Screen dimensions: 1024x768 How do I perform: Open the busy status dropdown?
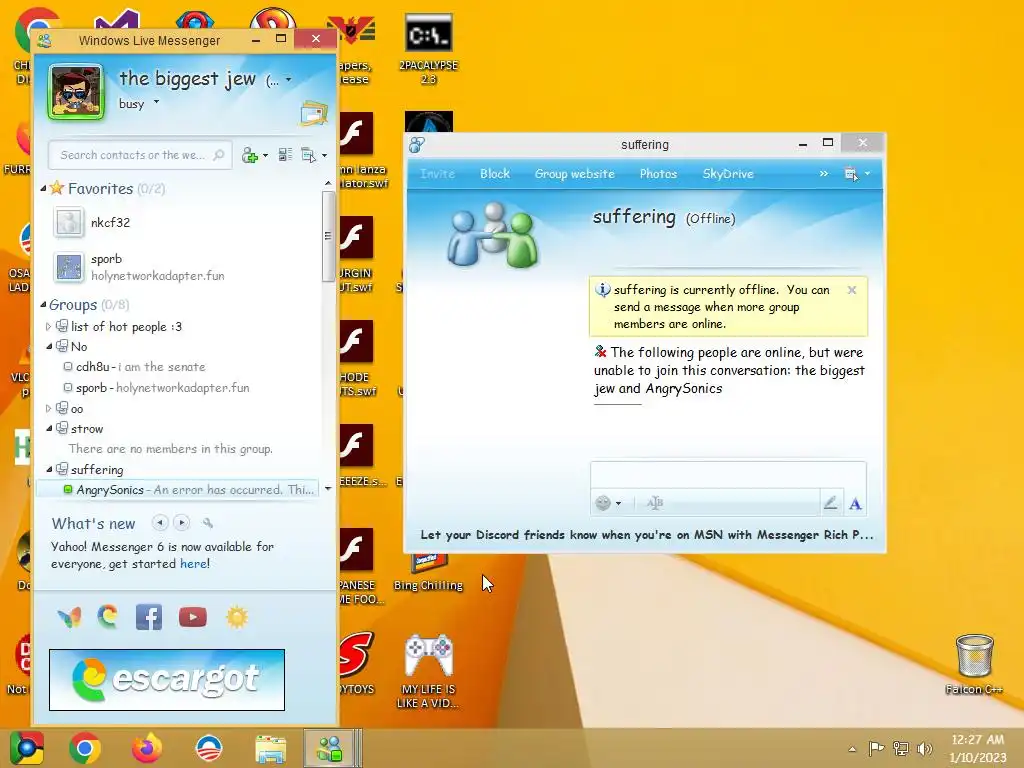click(156, 103)
